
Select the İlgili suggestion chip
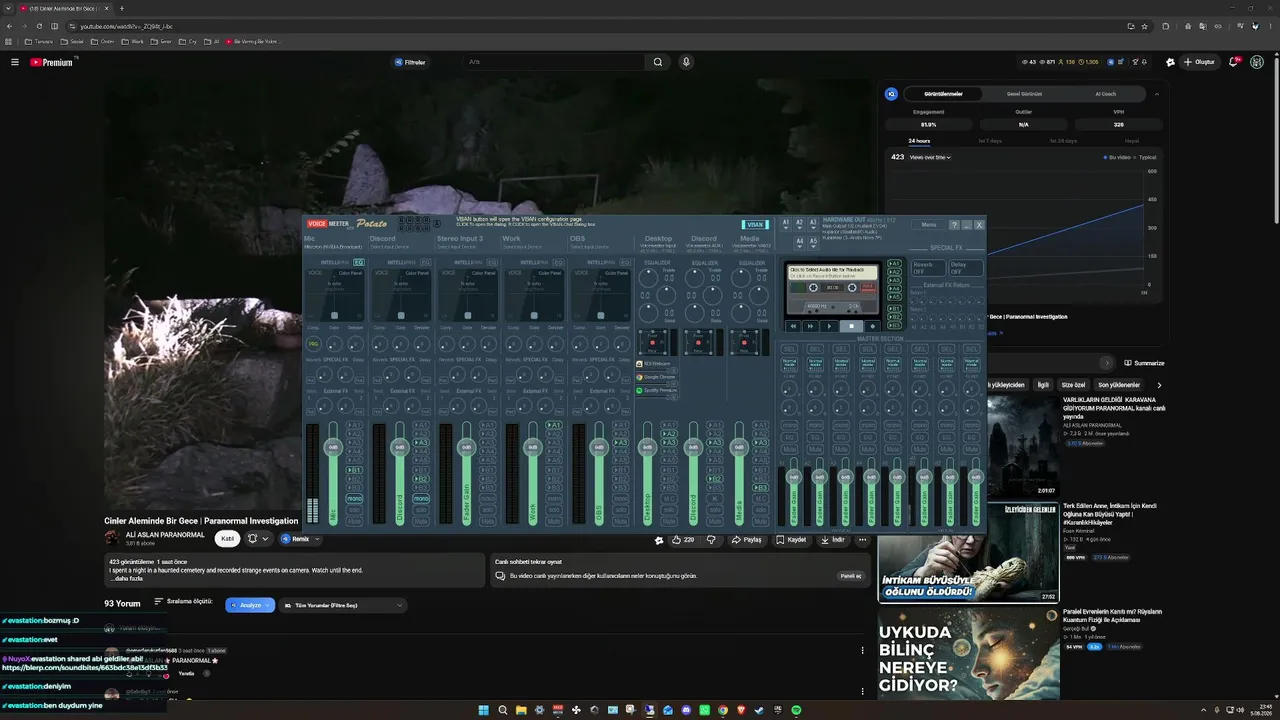(1043, 385)
